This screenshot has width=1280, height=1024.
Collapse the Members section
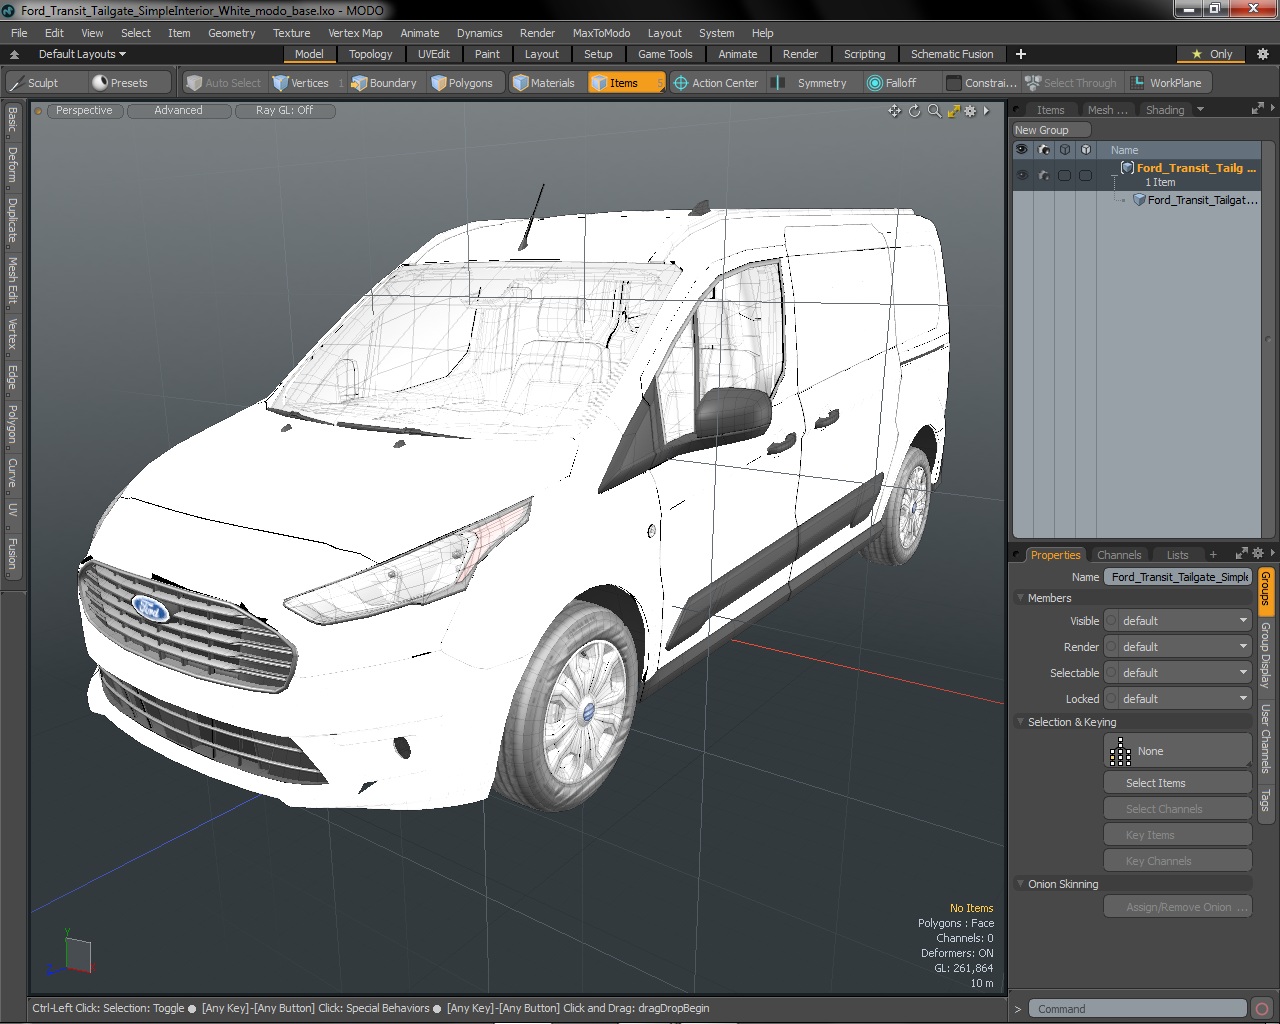tap(1020, 598)
